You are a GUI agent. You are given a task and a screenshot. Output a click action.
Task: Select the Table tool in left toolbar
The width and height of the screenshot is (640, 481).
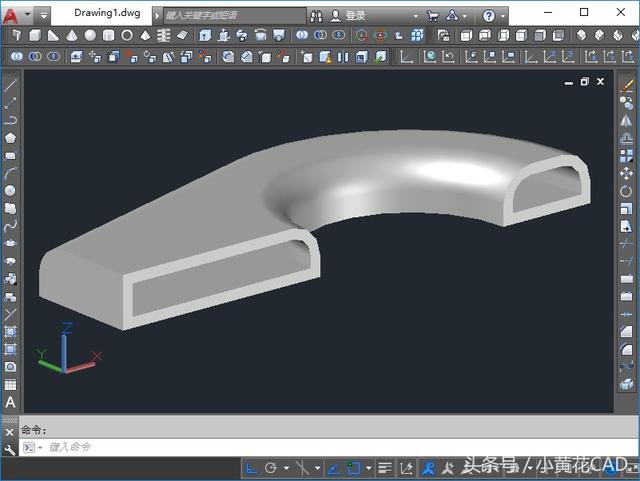(11, 385)
